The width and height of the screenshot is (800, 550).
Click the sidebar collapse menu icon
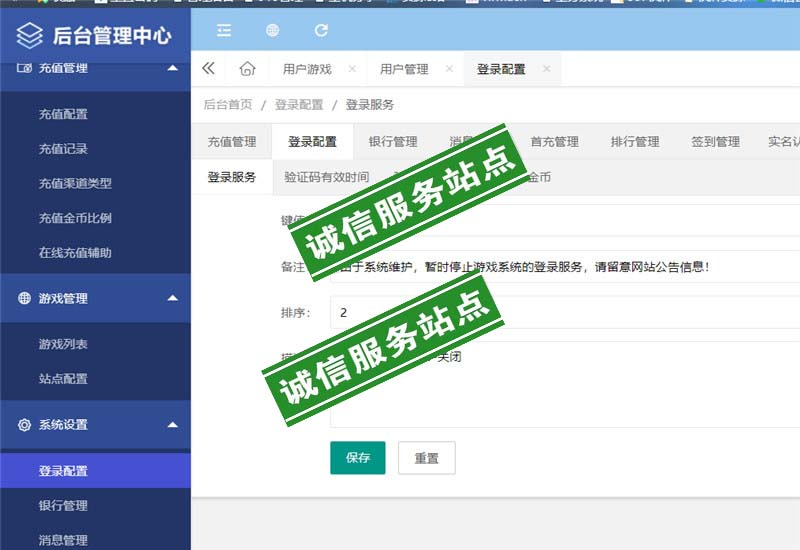click(x=224, y=31)
